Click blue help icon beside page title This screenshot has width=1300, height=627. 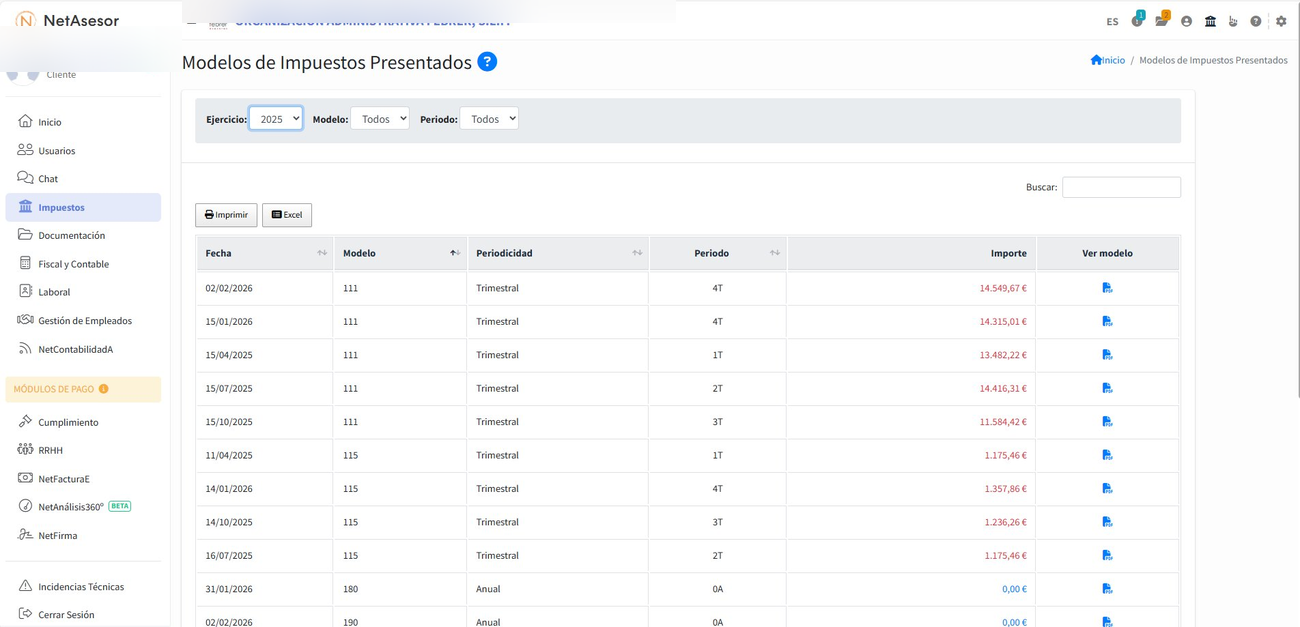(487, 62)
